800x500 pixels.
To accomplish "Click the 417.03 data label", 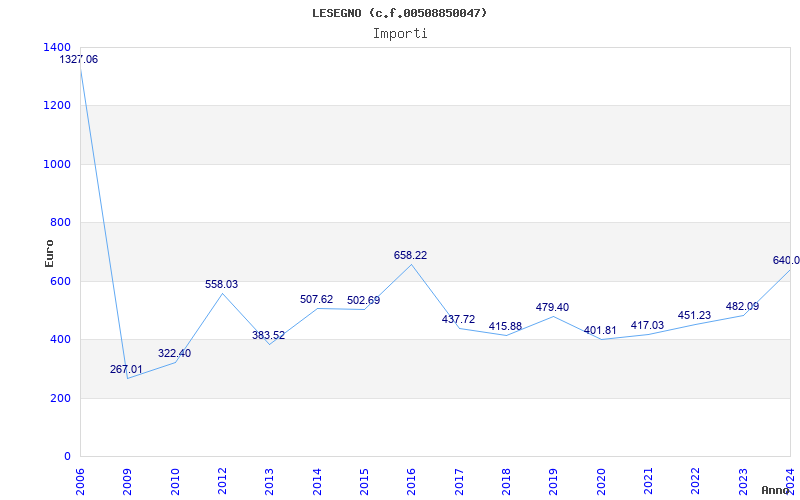I will pos(647,326).
